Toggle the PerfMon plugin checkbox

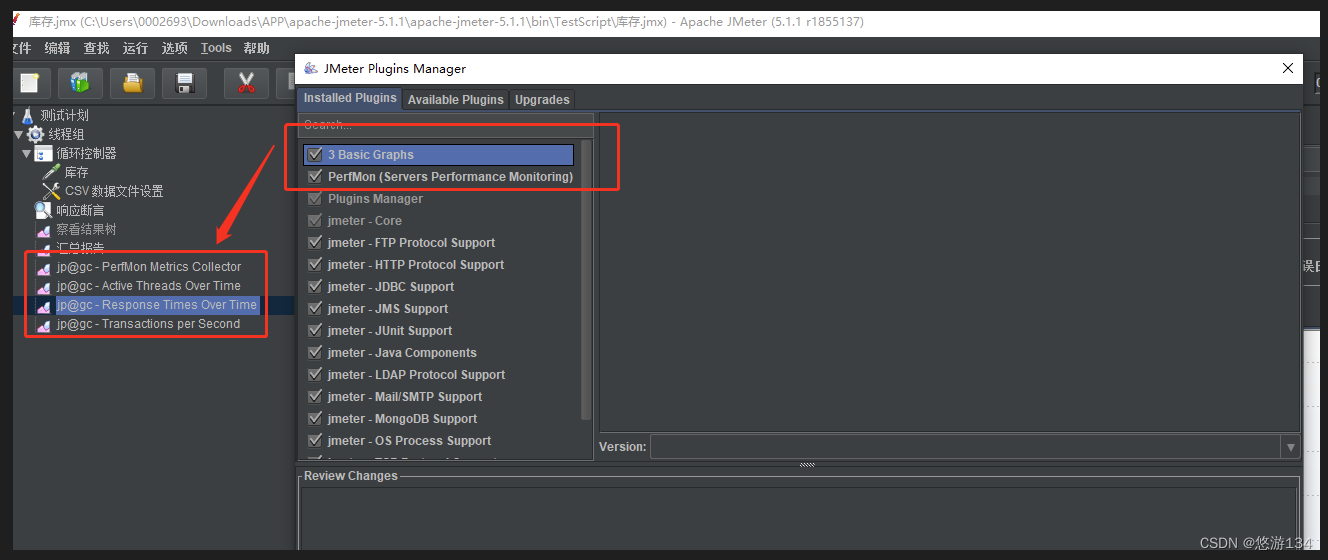click(x=315, y=177)
